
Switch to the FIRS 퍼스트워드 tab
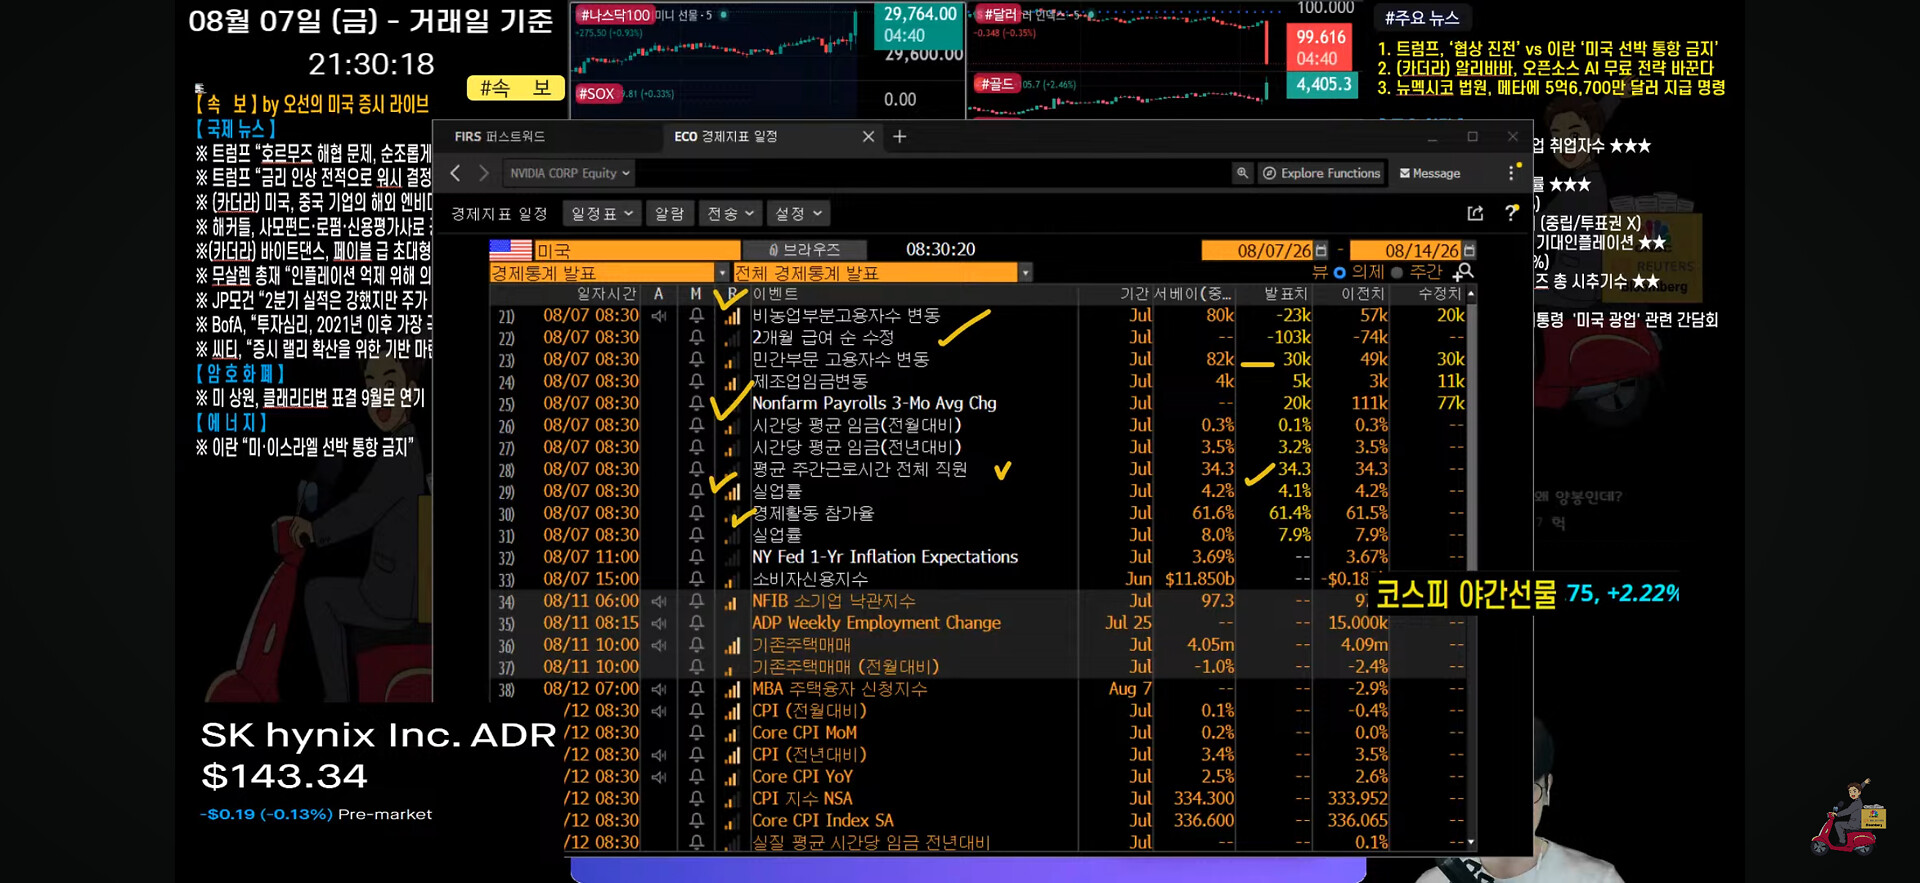500,136
